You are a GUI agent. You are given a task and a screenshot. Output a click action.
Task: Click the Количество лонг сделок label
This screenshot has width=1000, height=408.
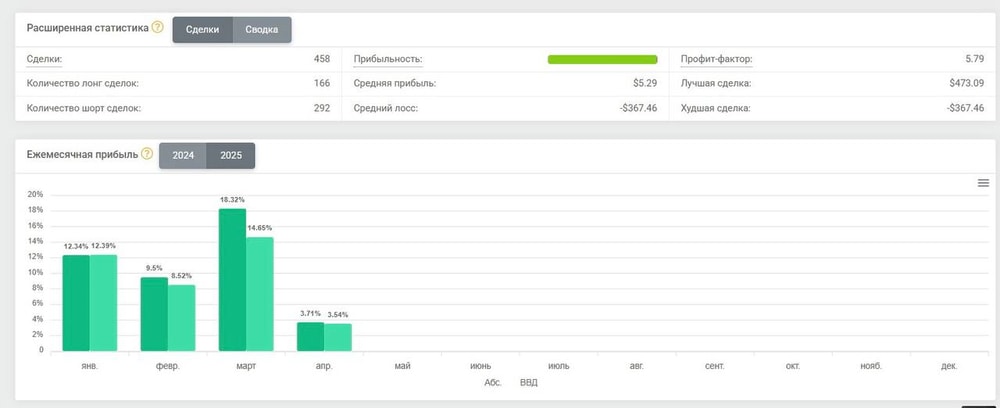[82, 83]
